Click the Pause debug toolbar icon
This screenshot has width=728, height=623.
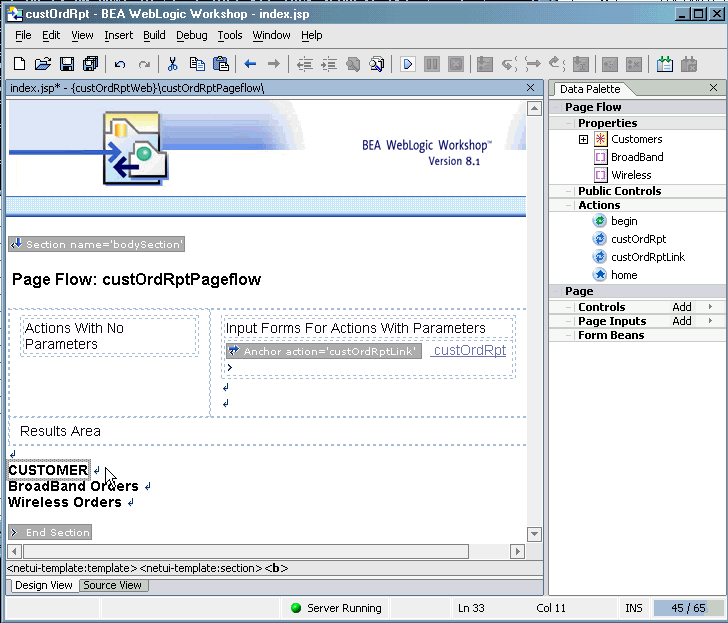click(432, 64)
